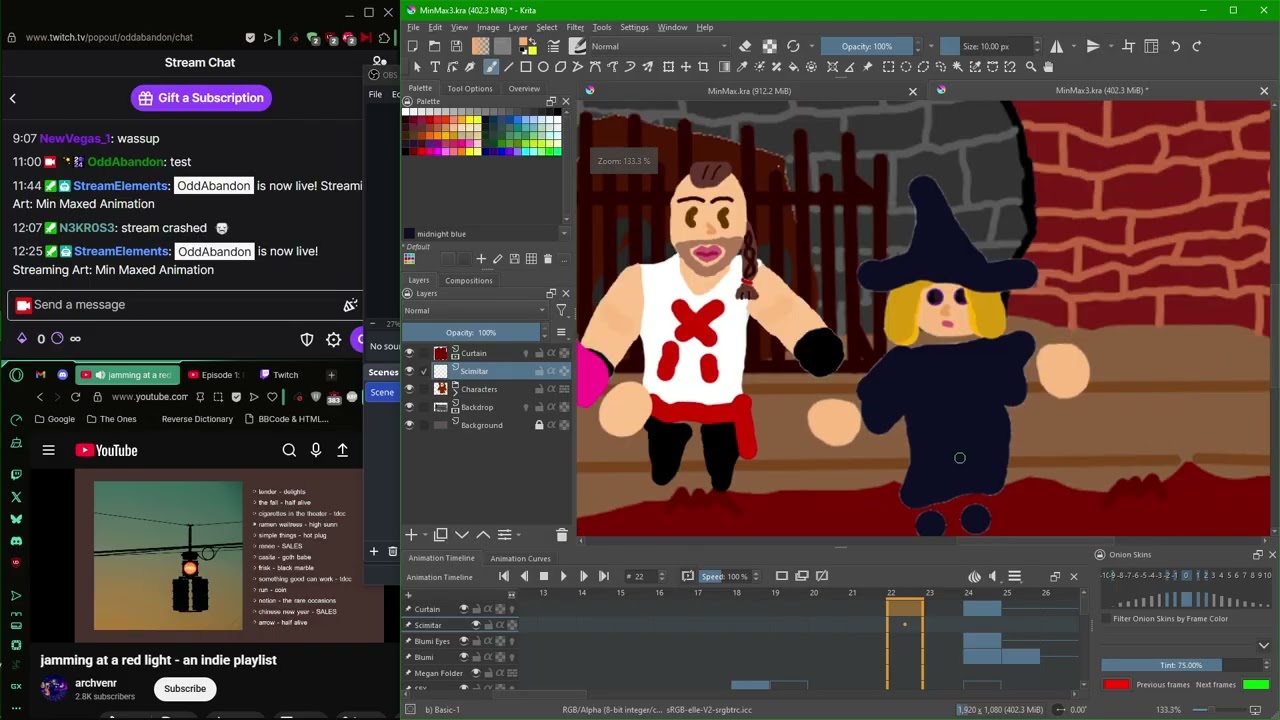Select the Move layer tool
Viewport: 1280px width, 720px height.
685,67
